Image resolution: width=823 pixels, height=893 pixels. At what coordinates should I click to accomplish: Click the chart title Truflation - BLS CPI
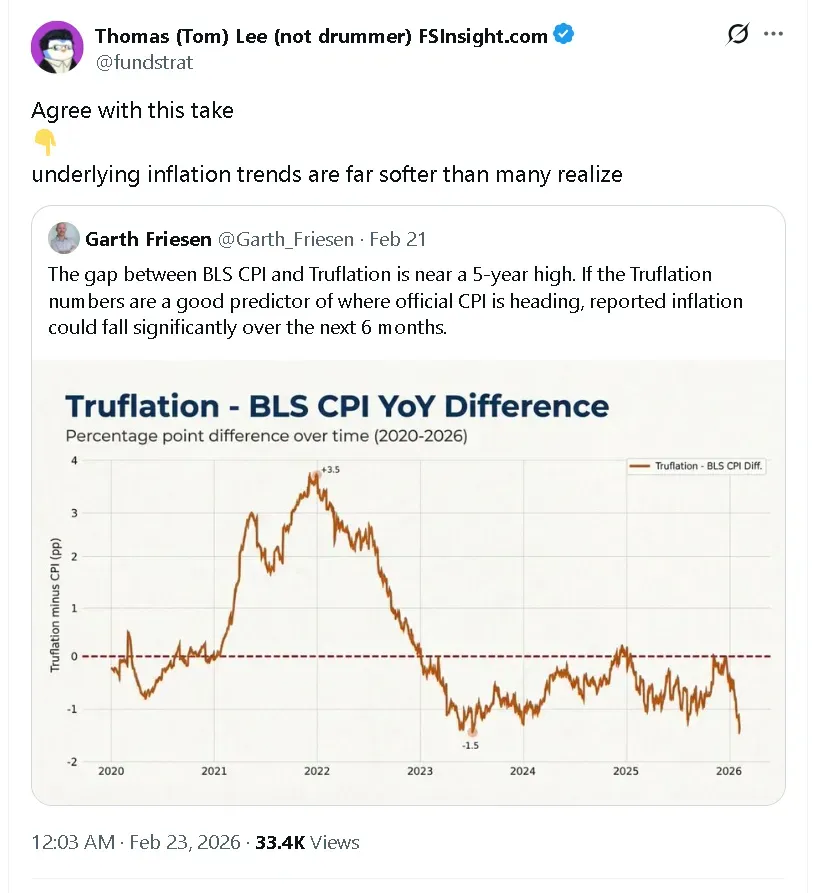[336, 406]
